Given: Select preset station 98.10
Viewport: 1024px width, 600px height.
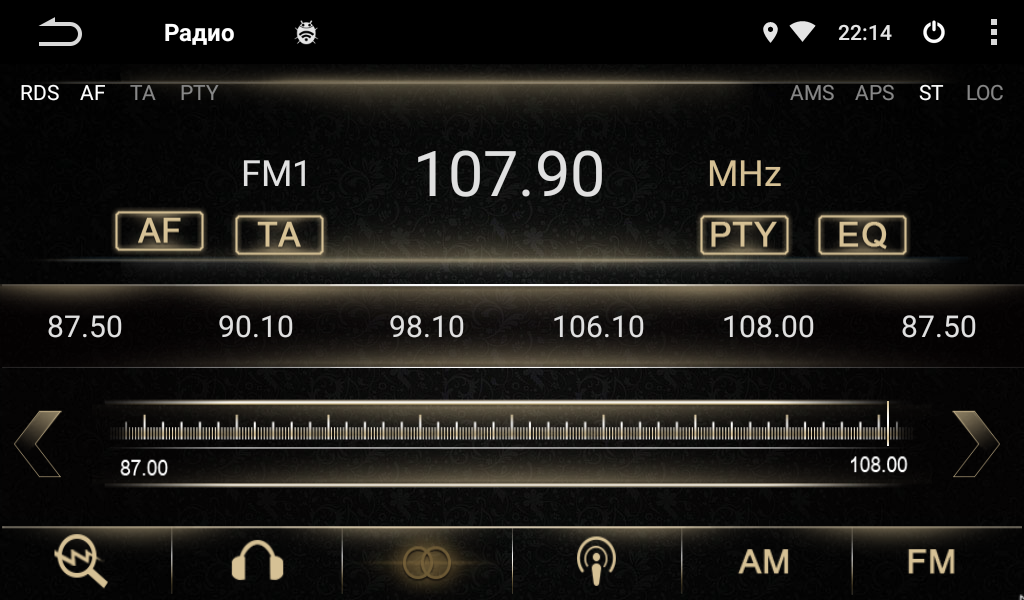Looking at the screenshot, I should pyautogui.click(x=427, y=327).
